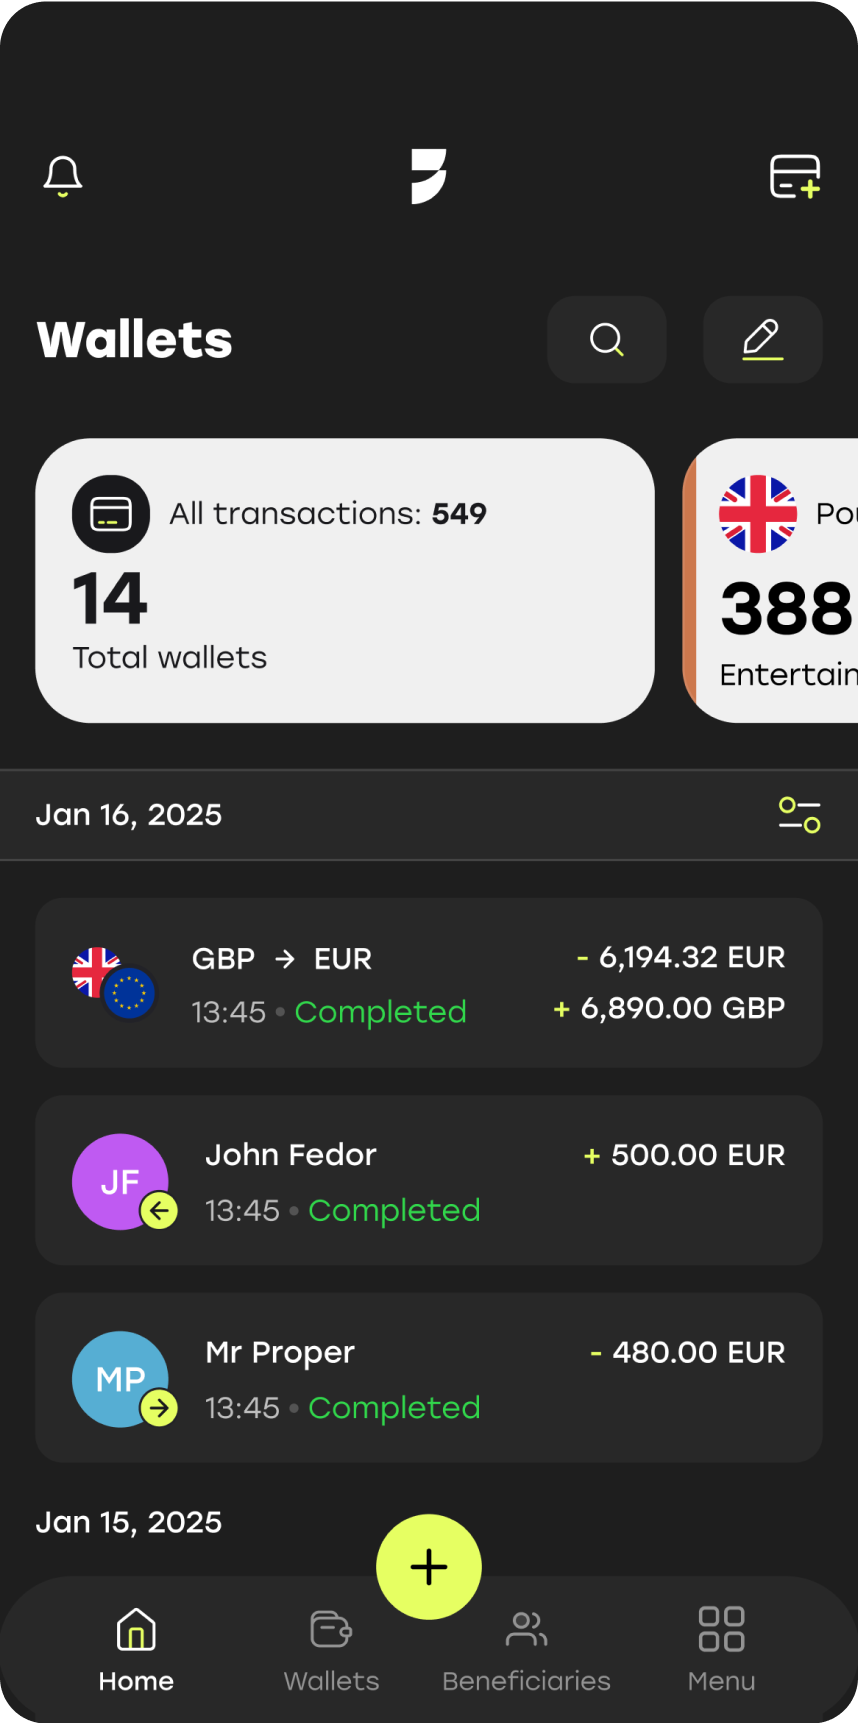Open wallet search
Viewport: 858px width, 1723px height.
(x=606, y=339)
